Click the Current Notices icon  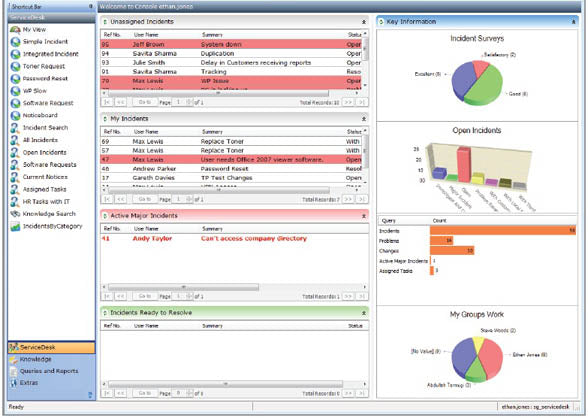coord(15,177)
